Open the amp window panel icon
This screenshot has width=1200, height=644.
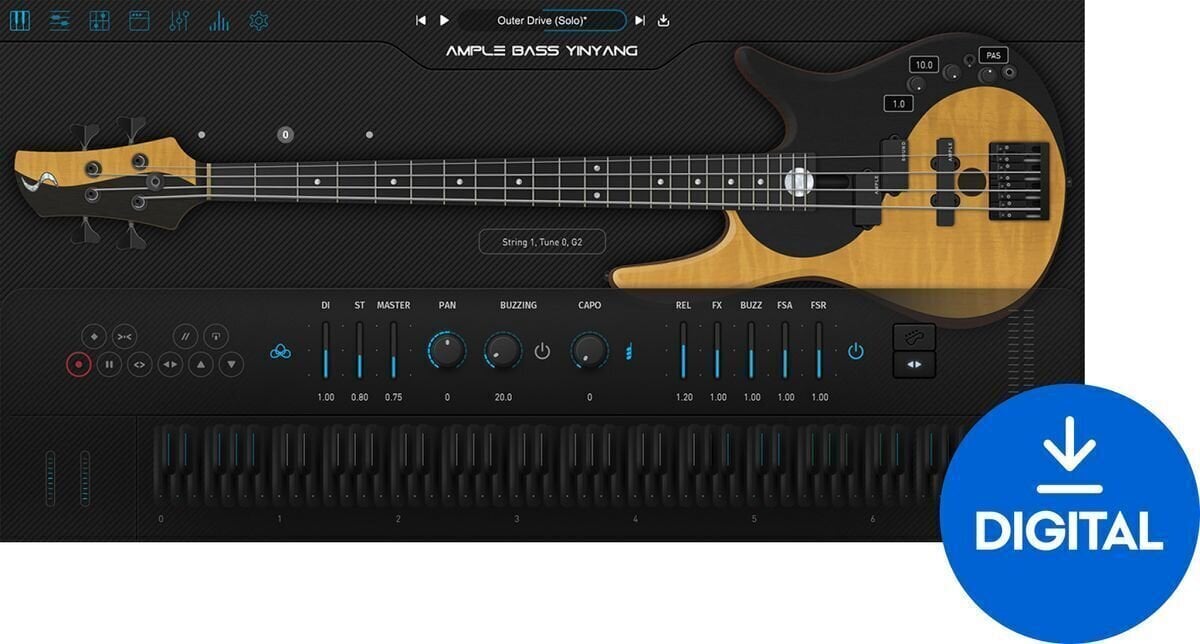click(139, 19)
